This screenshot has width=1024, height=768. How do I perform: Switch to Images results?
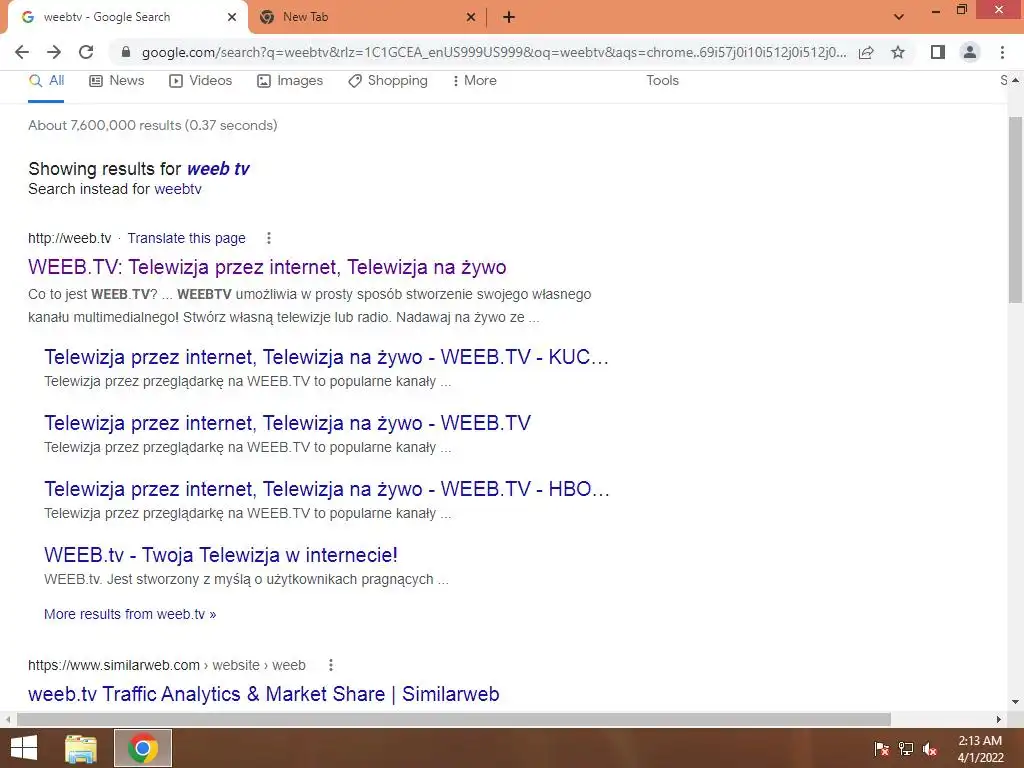point(290,80)
